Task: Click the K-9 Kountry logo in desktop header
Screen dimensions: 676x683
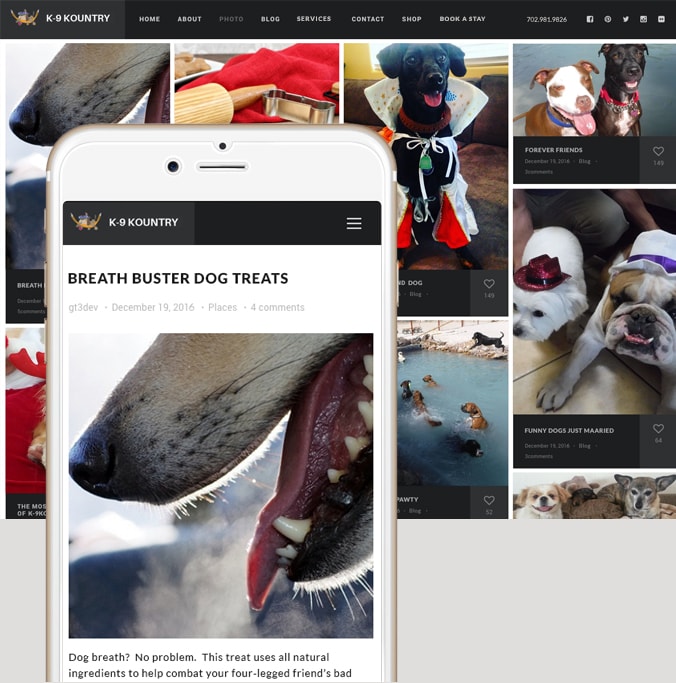Action: pos(61,18)
